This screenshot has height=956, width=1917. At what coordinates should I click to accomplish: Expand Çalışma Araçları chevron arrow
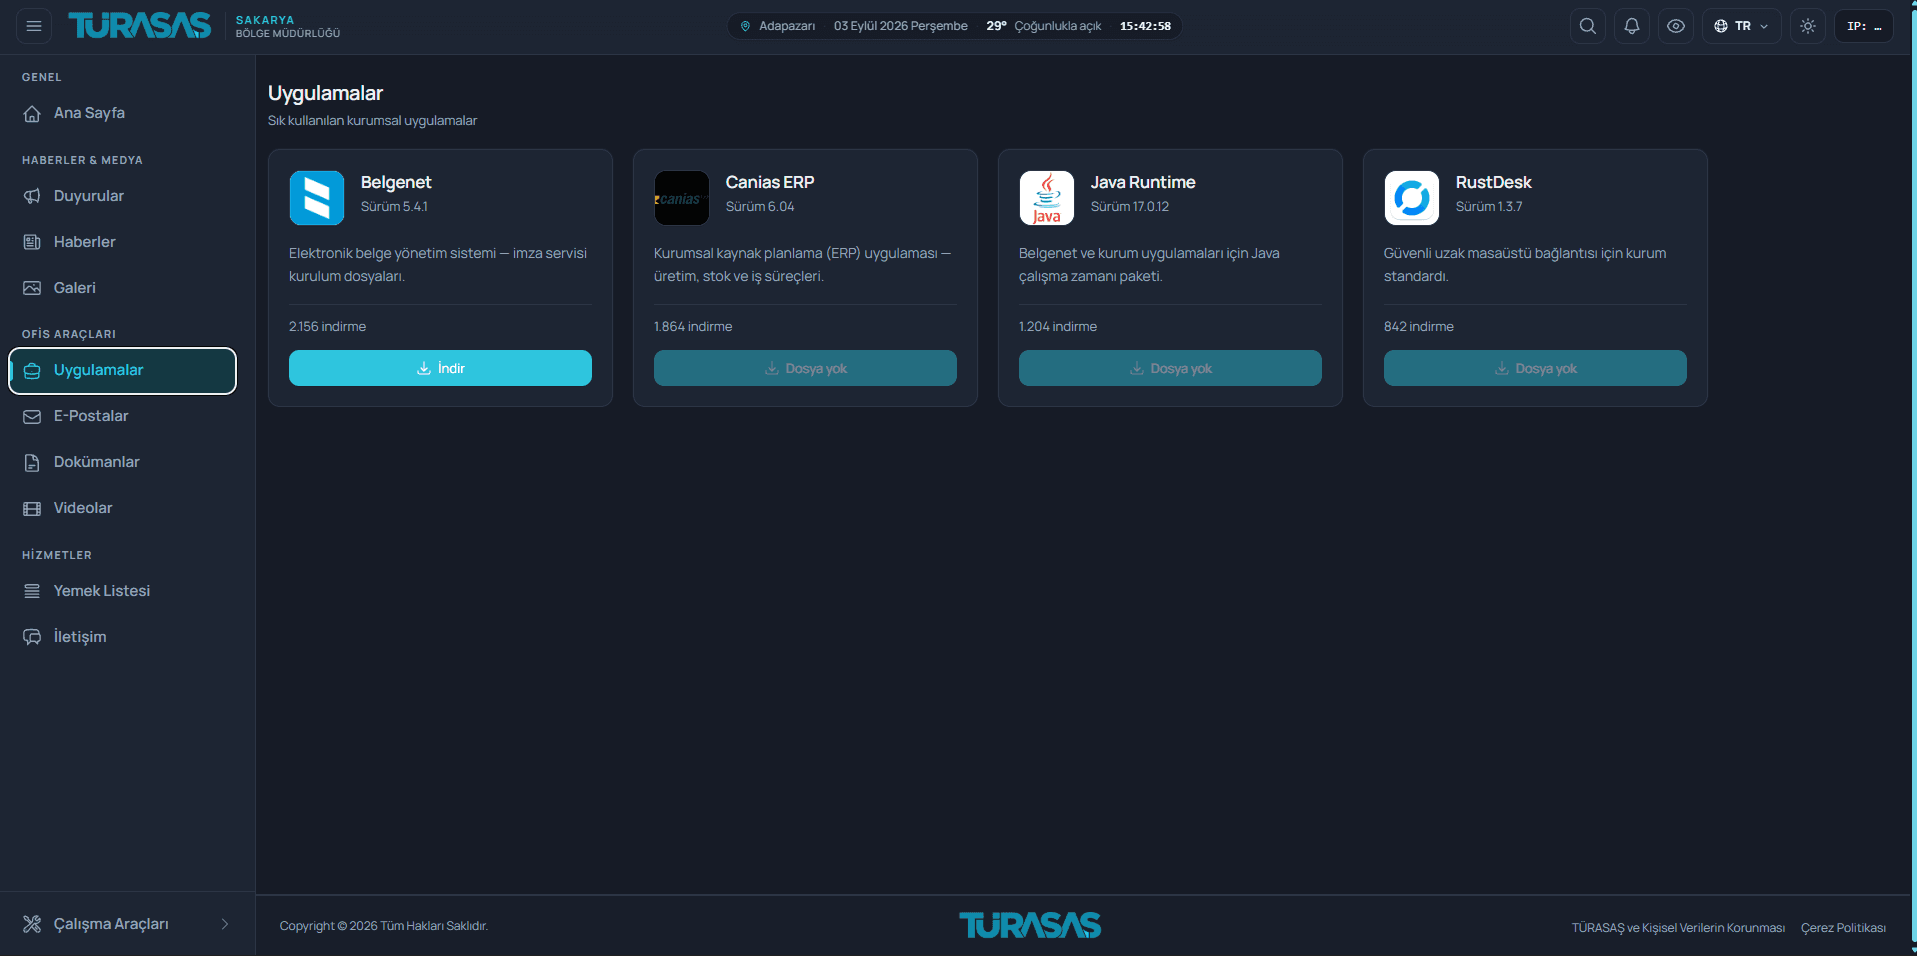(225, 924)
